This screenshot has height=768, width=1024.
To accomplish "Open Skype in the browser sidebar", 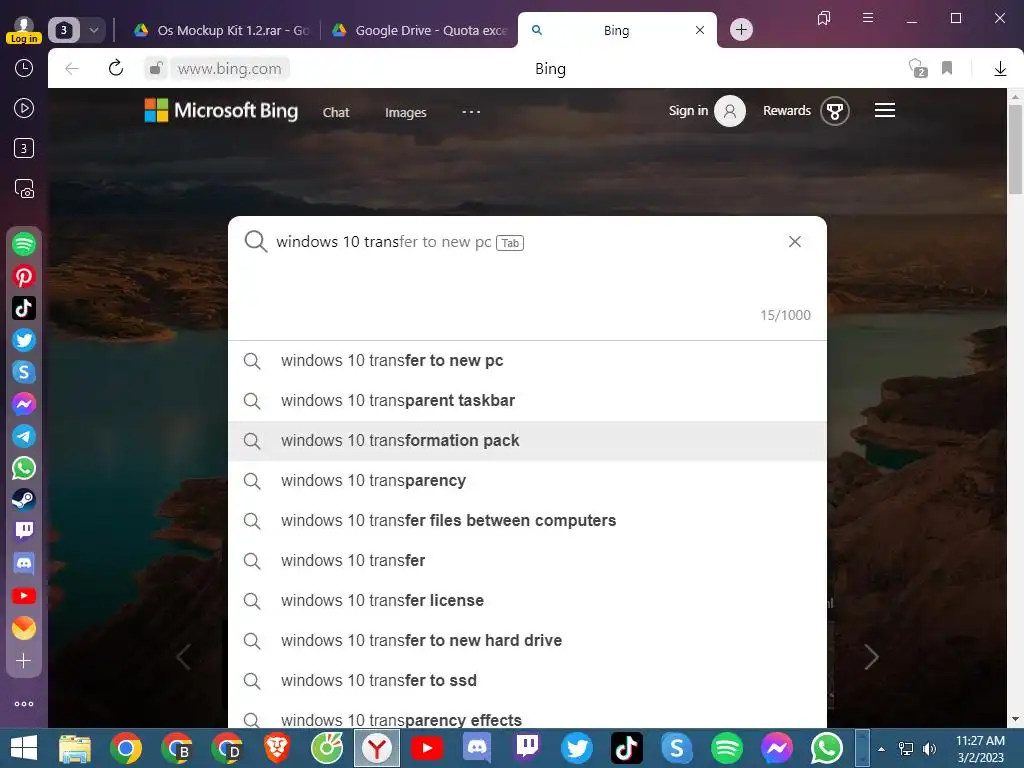I will (x=24, y=372).
